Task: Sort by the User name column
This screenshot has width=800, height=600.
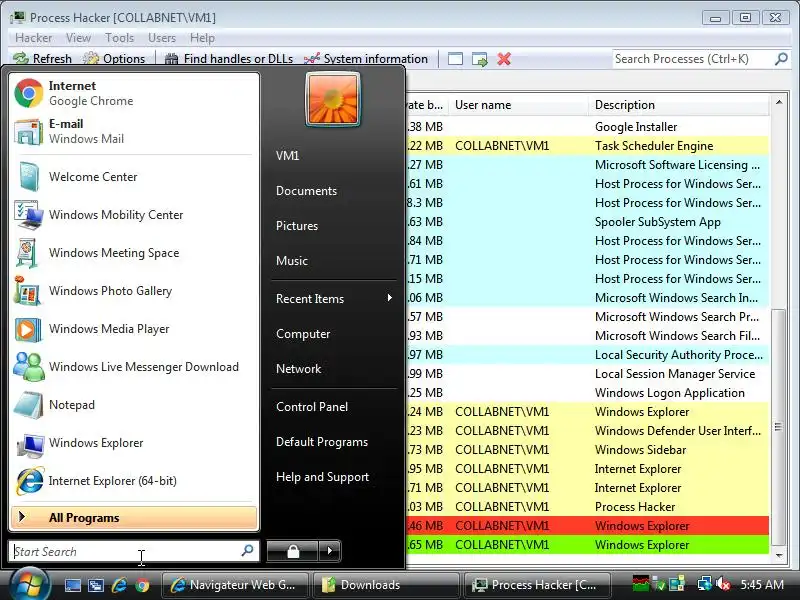Action: [518, 105]
